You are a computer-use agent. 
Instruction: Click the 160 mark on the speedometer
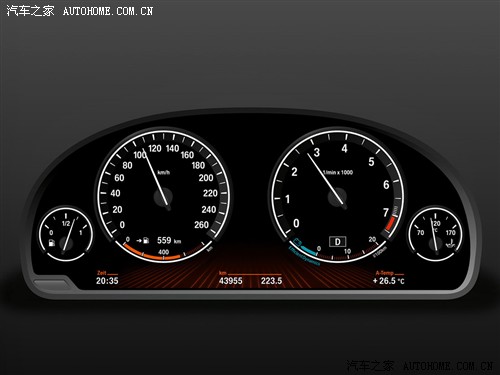point(187,155)
